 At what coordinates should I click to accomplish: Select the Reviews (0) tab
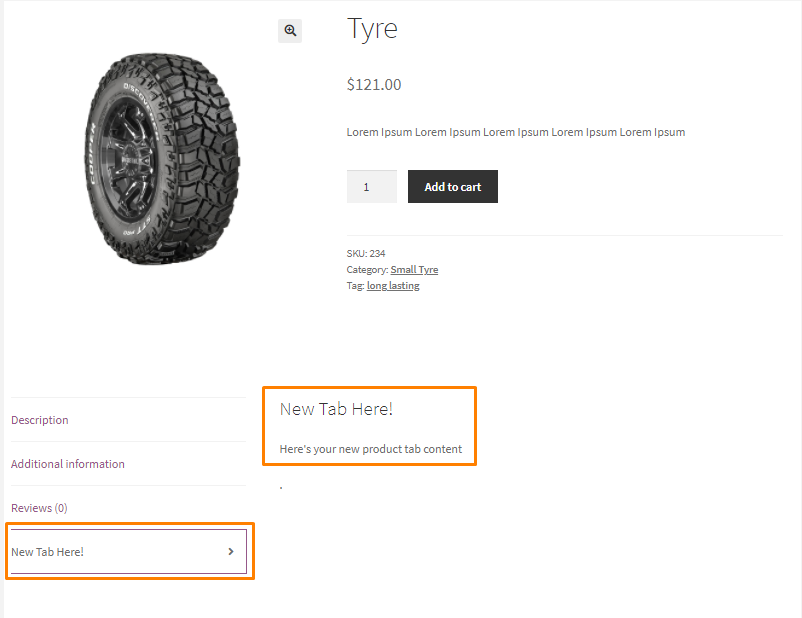pyautogui.click(x=39, y=508)
